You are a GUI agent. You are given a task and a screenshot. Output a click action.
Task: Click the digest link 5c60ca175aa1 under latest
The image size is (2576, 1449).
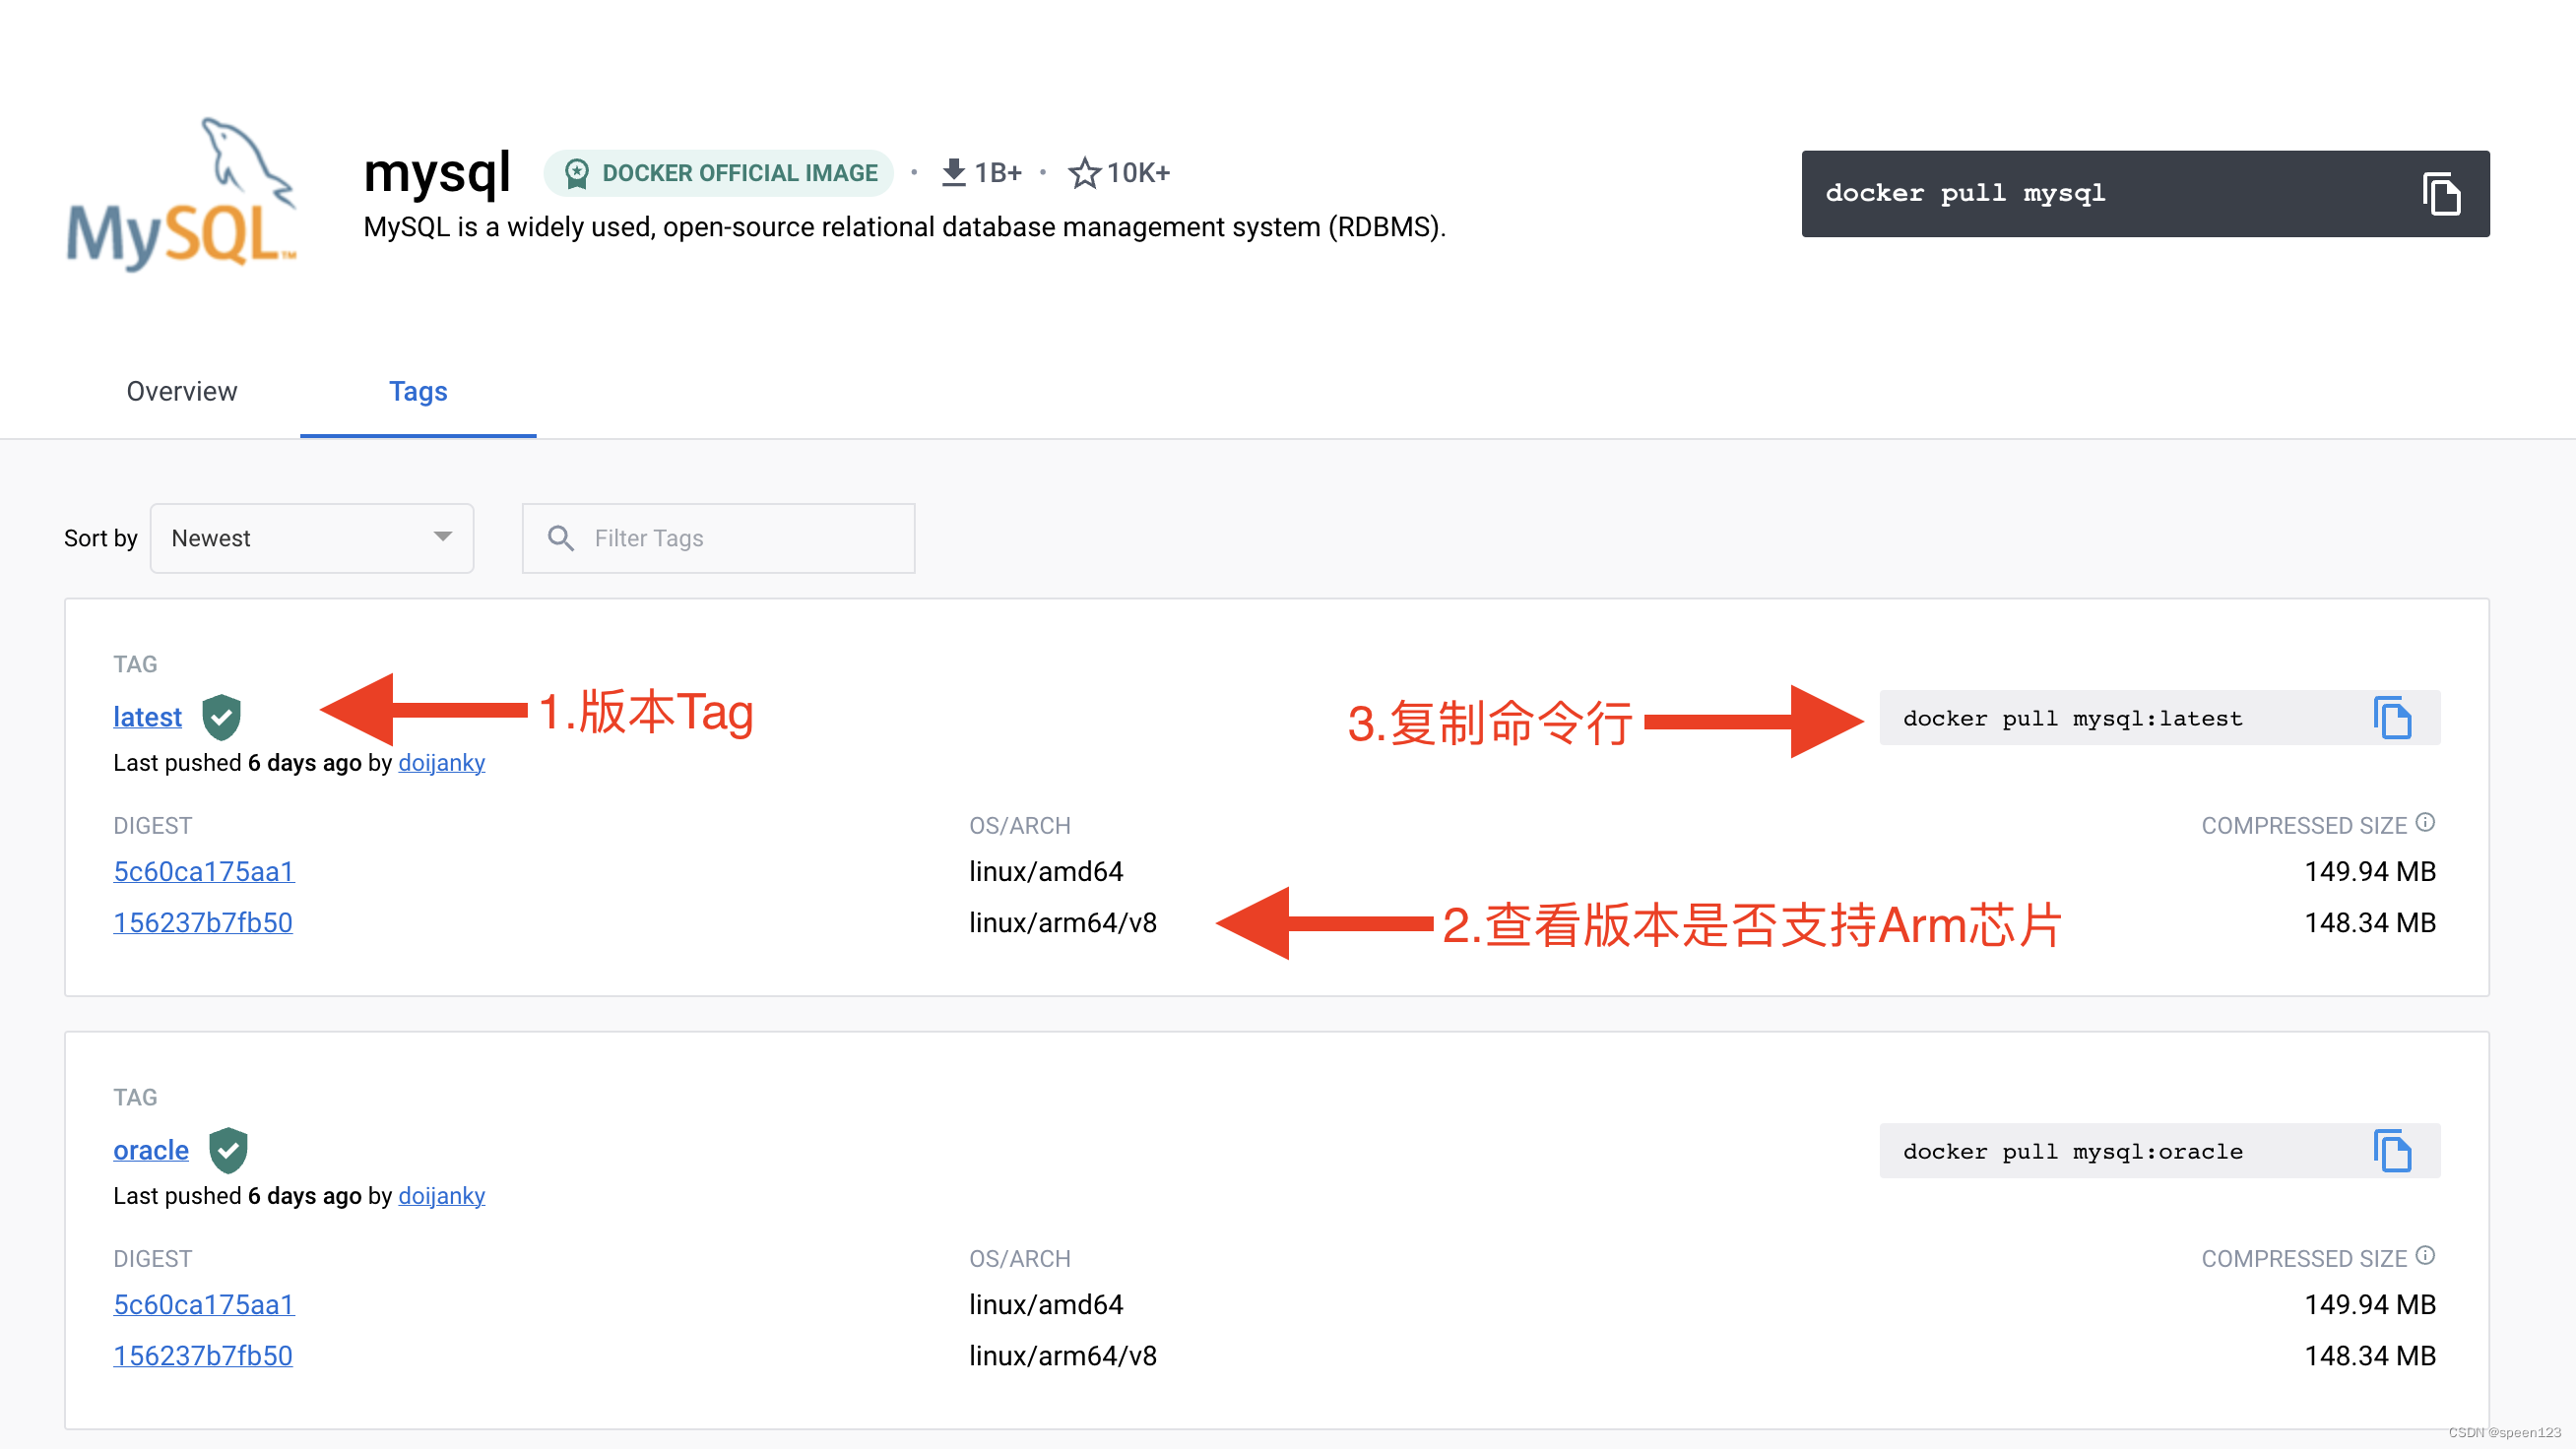coord(204,870)
